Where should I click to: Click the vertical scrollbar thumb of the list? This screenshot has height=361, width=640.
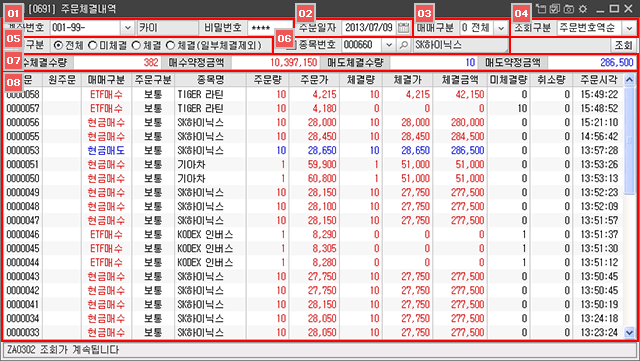pyautogui.click(x=629, y=140)
